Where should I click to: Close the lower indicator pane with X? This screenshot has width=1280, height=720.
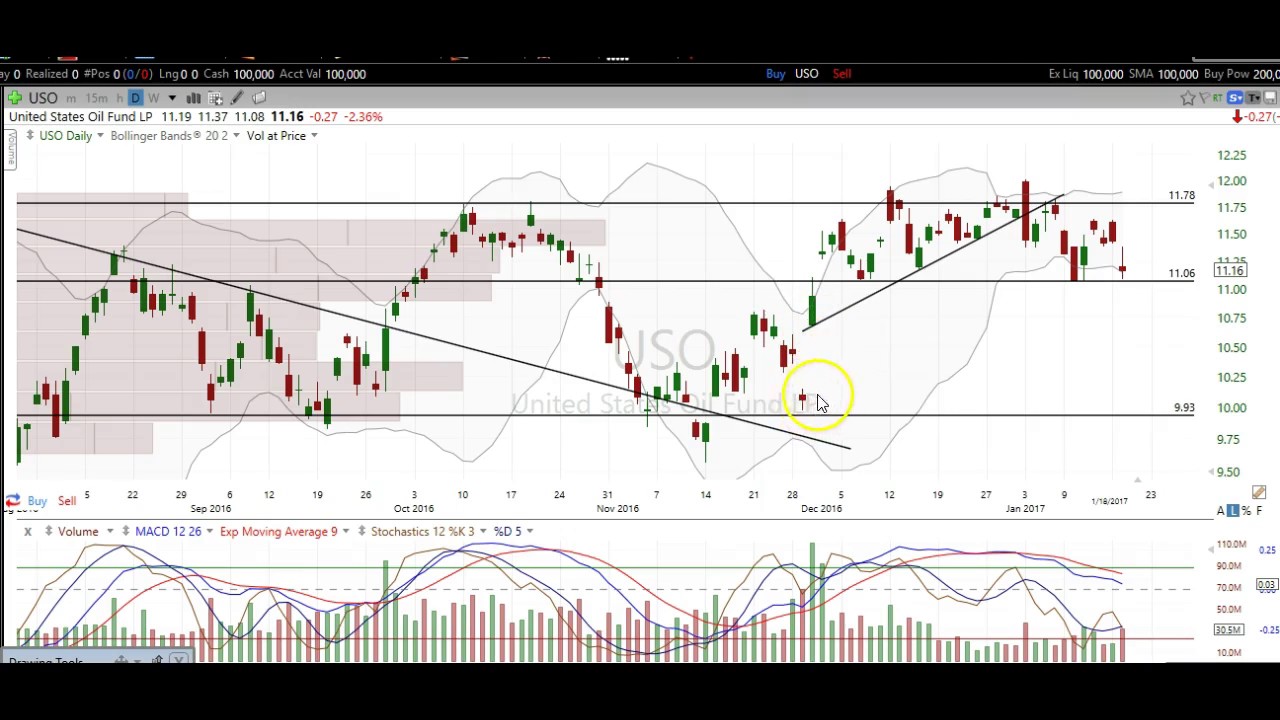coord(28,531)
